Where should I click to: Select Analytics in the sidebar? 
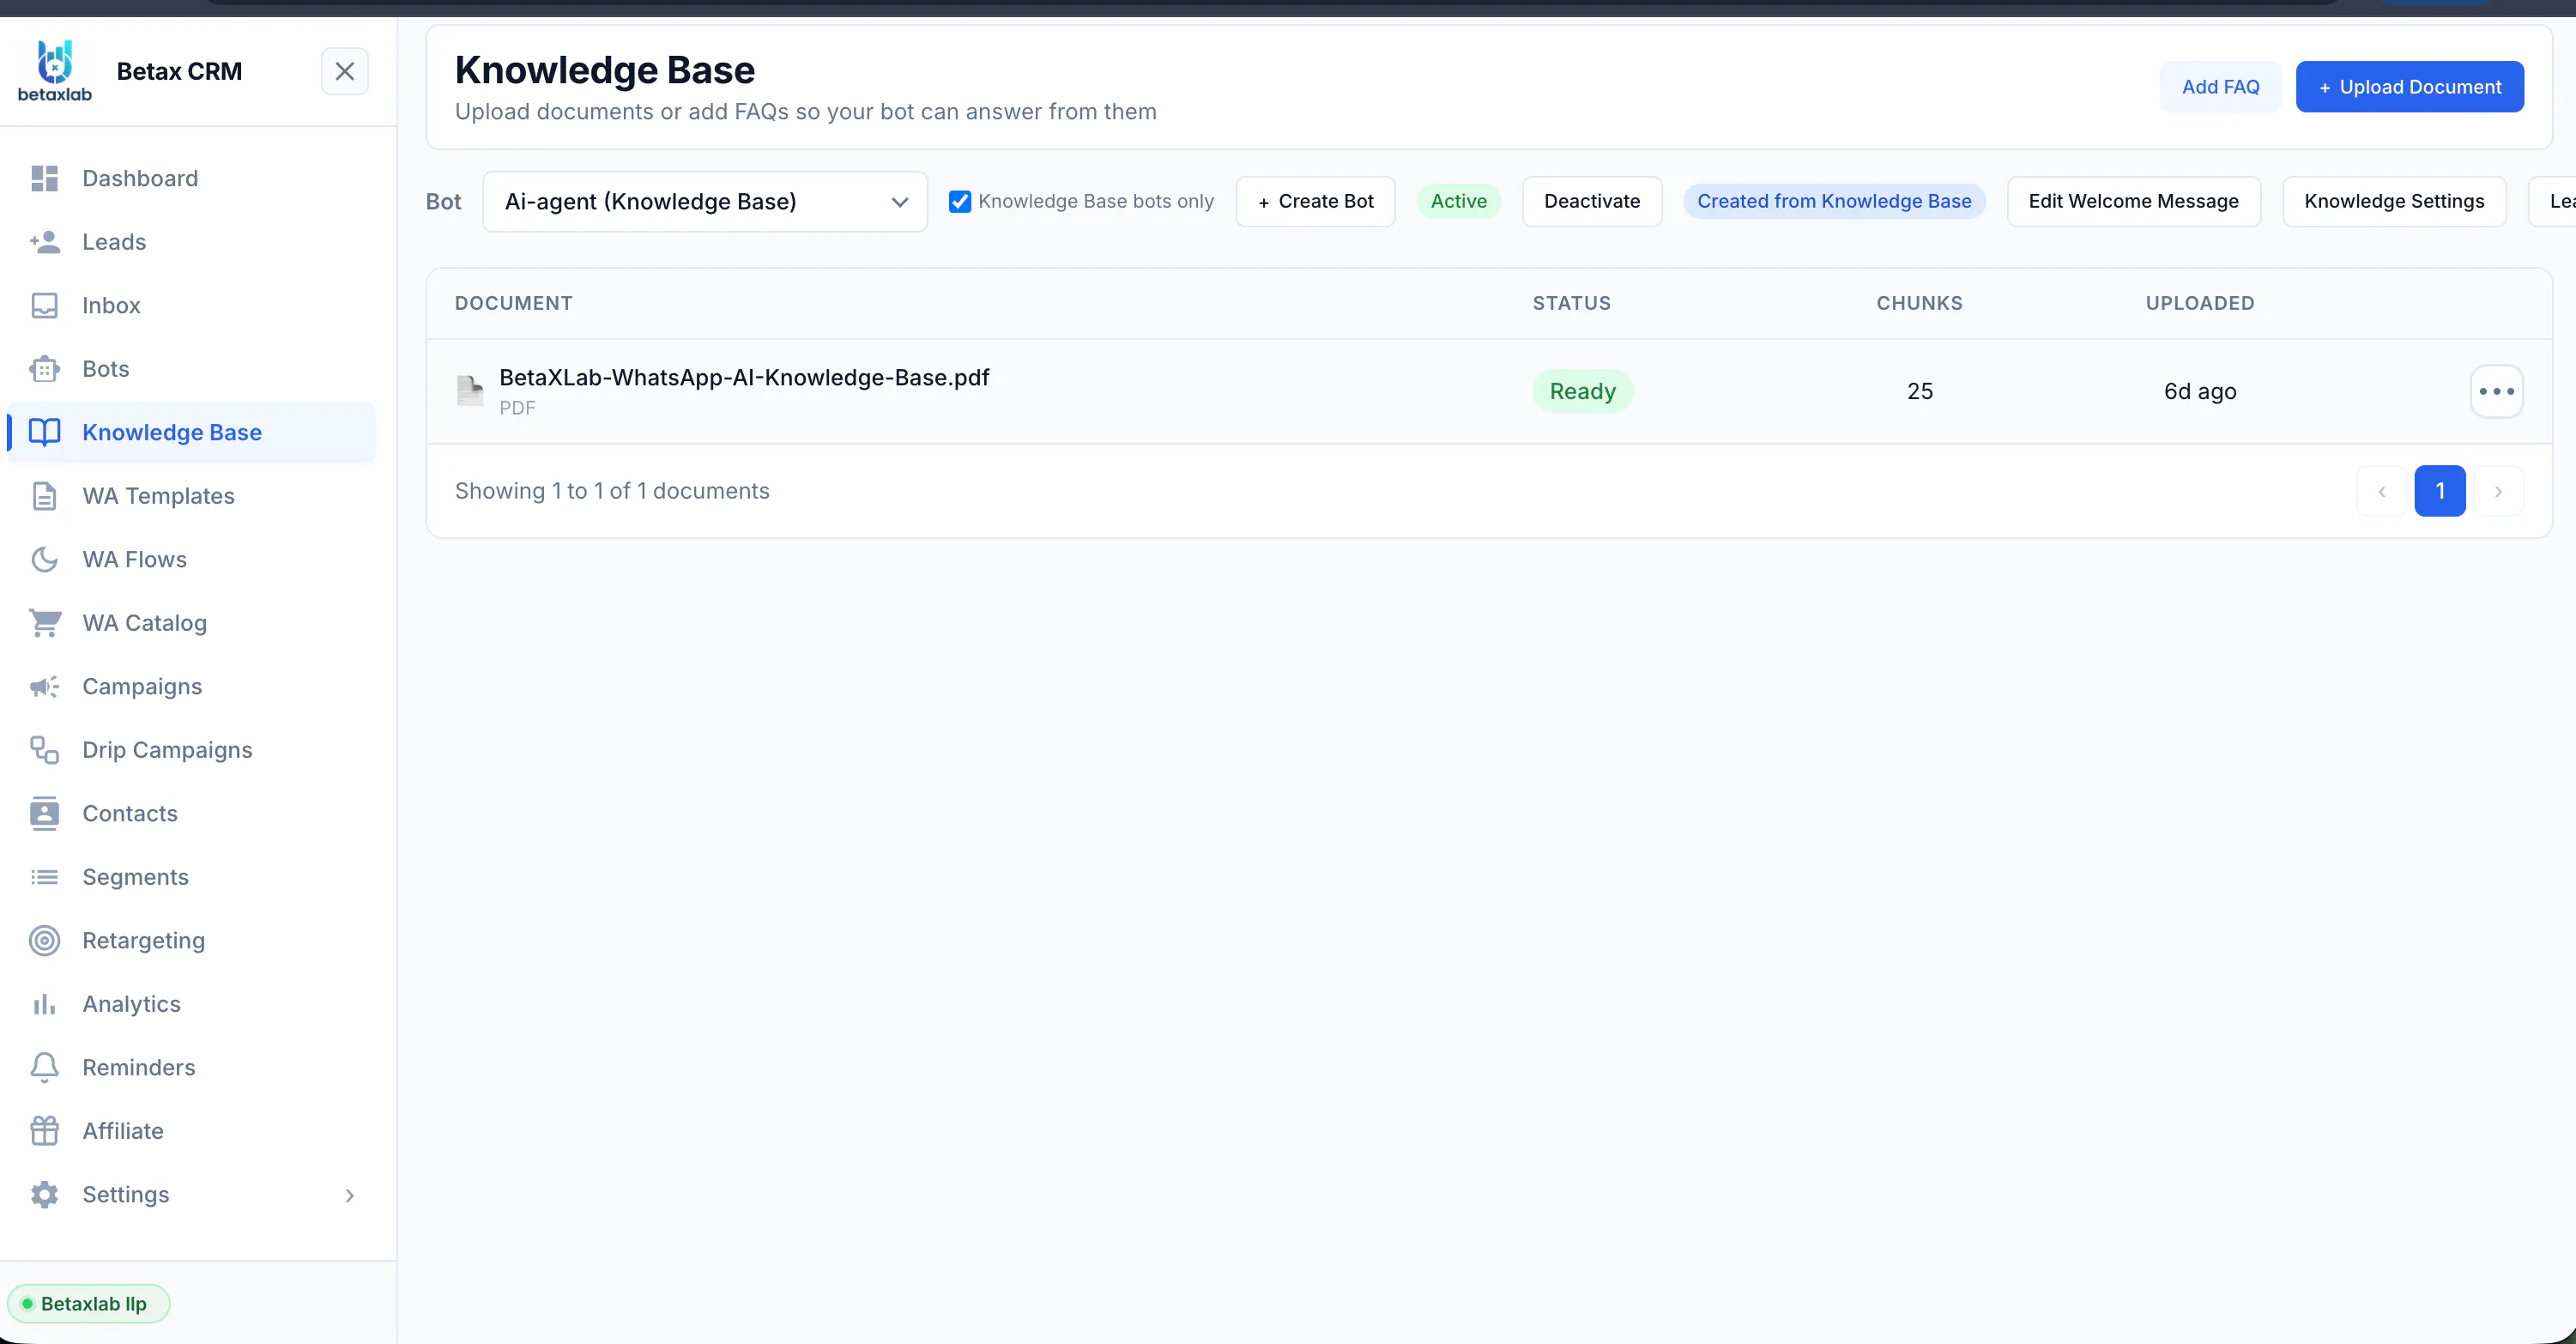pyautogui.click(x=191, y=1004)
